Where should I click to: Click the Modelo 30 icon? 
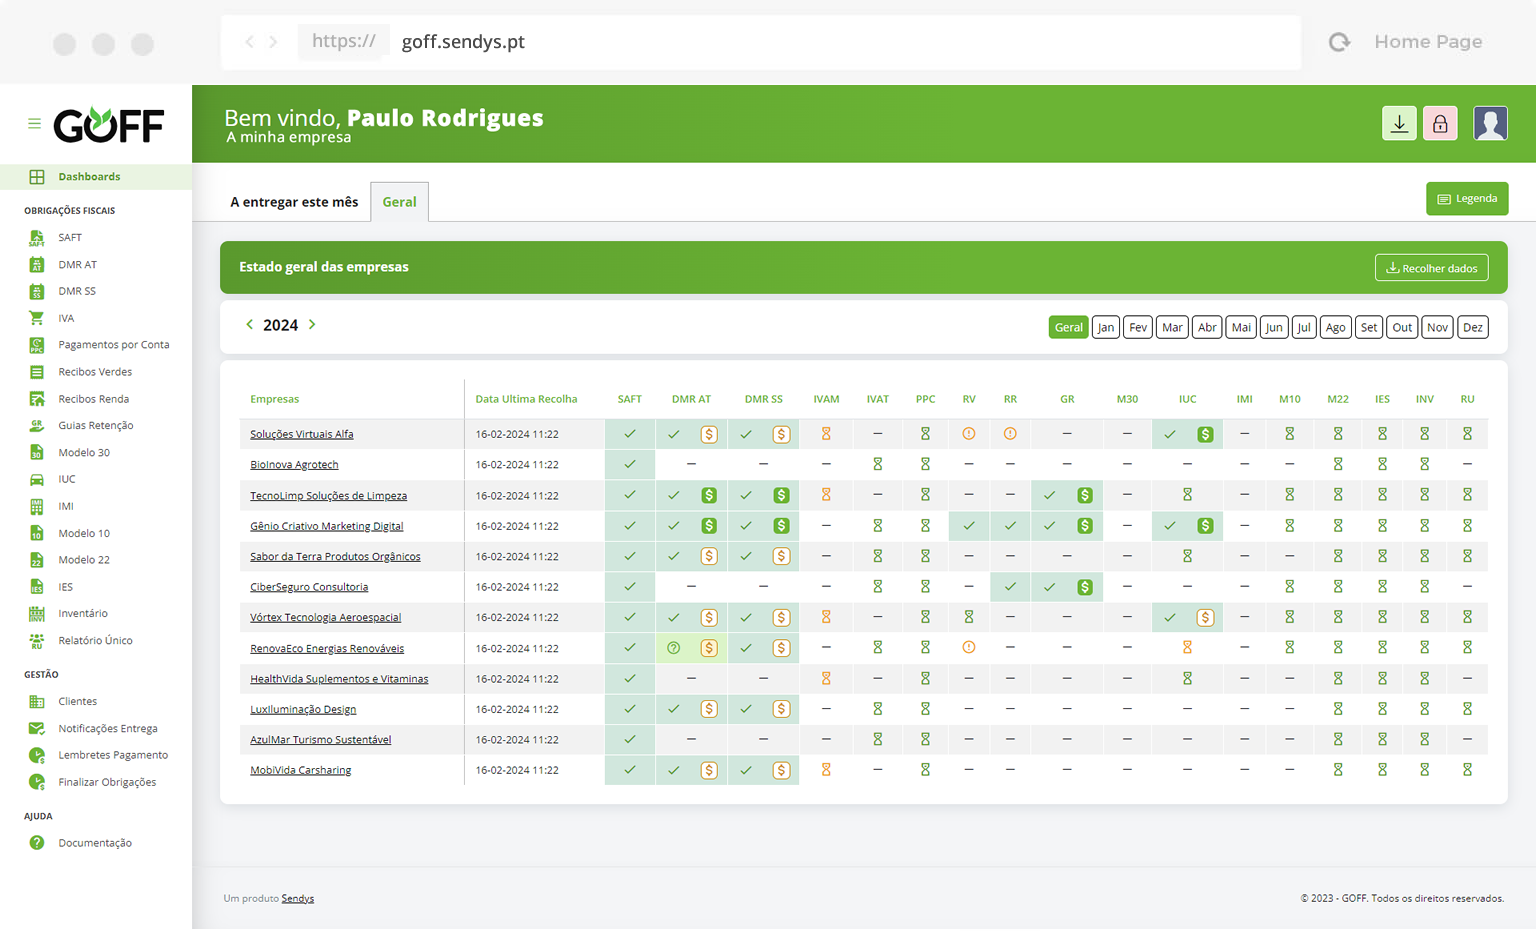point(37,453)
